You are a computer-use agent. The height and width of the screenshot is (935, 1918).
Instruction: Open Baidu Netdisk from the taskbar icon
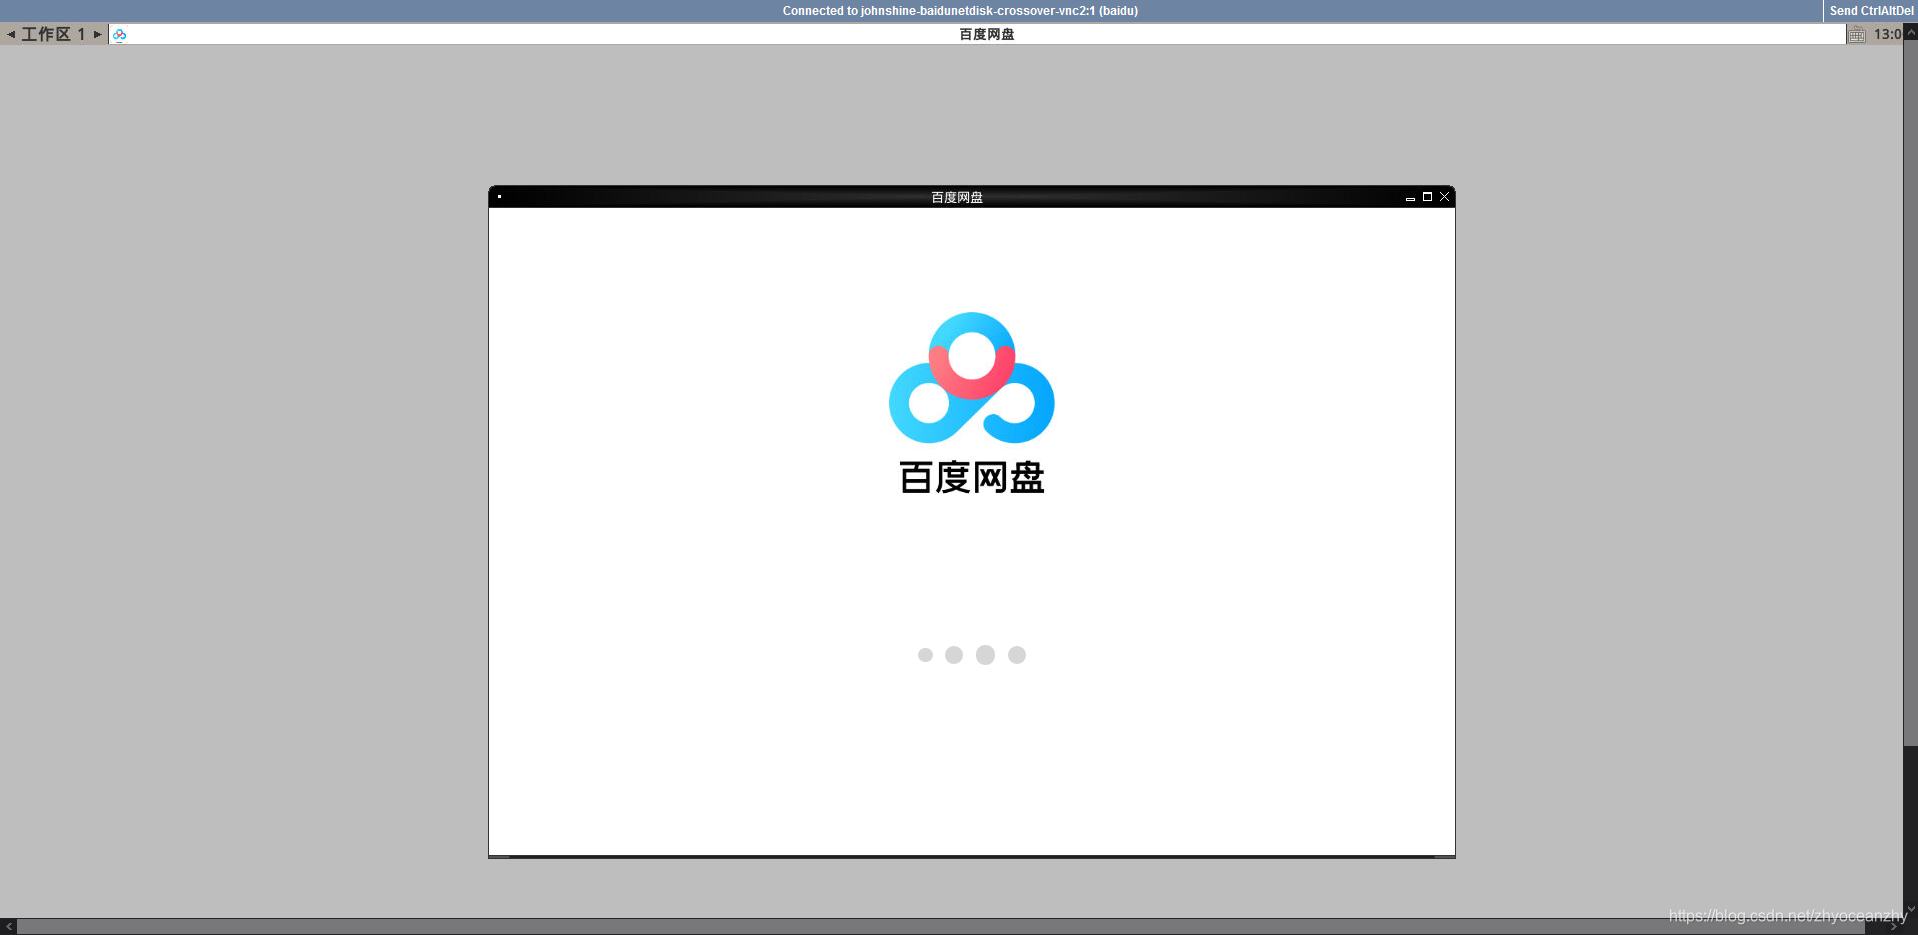click(x=120, y=33)
